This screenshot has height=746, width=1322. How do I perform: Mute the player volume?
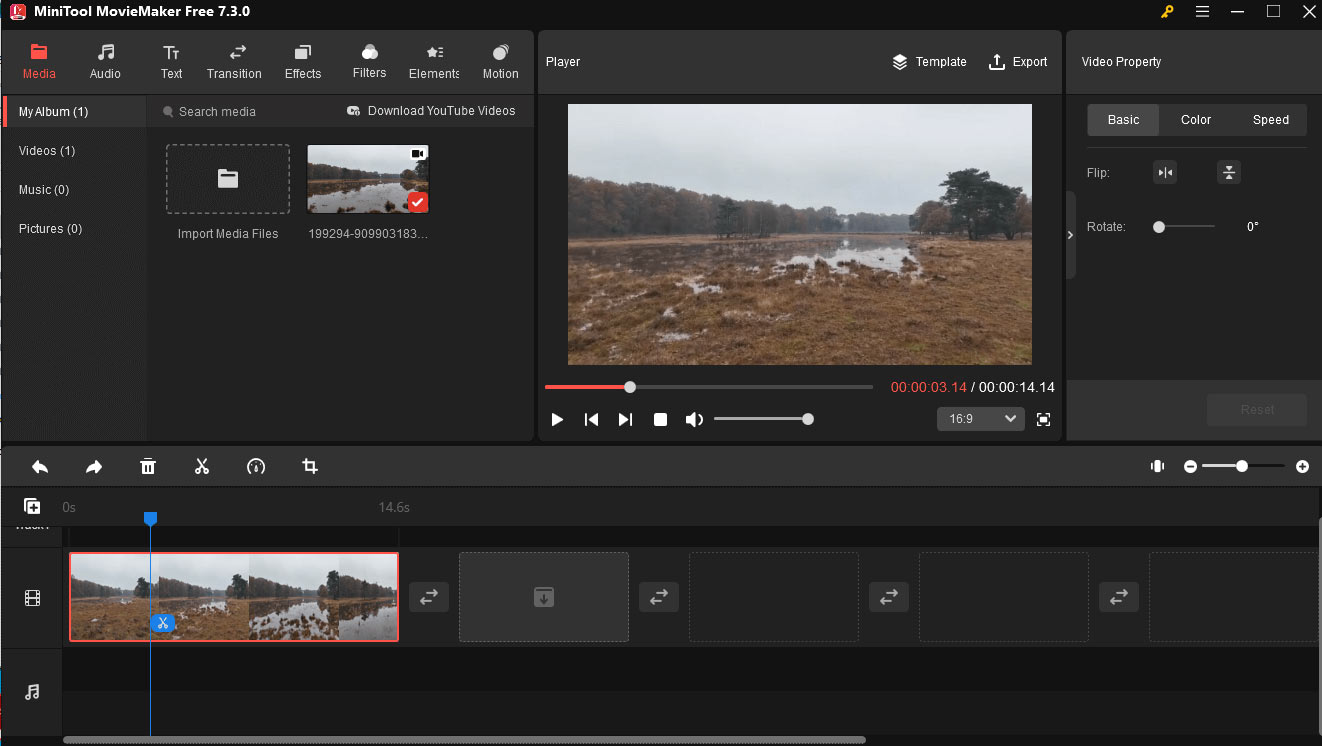(x=693, y=420)
